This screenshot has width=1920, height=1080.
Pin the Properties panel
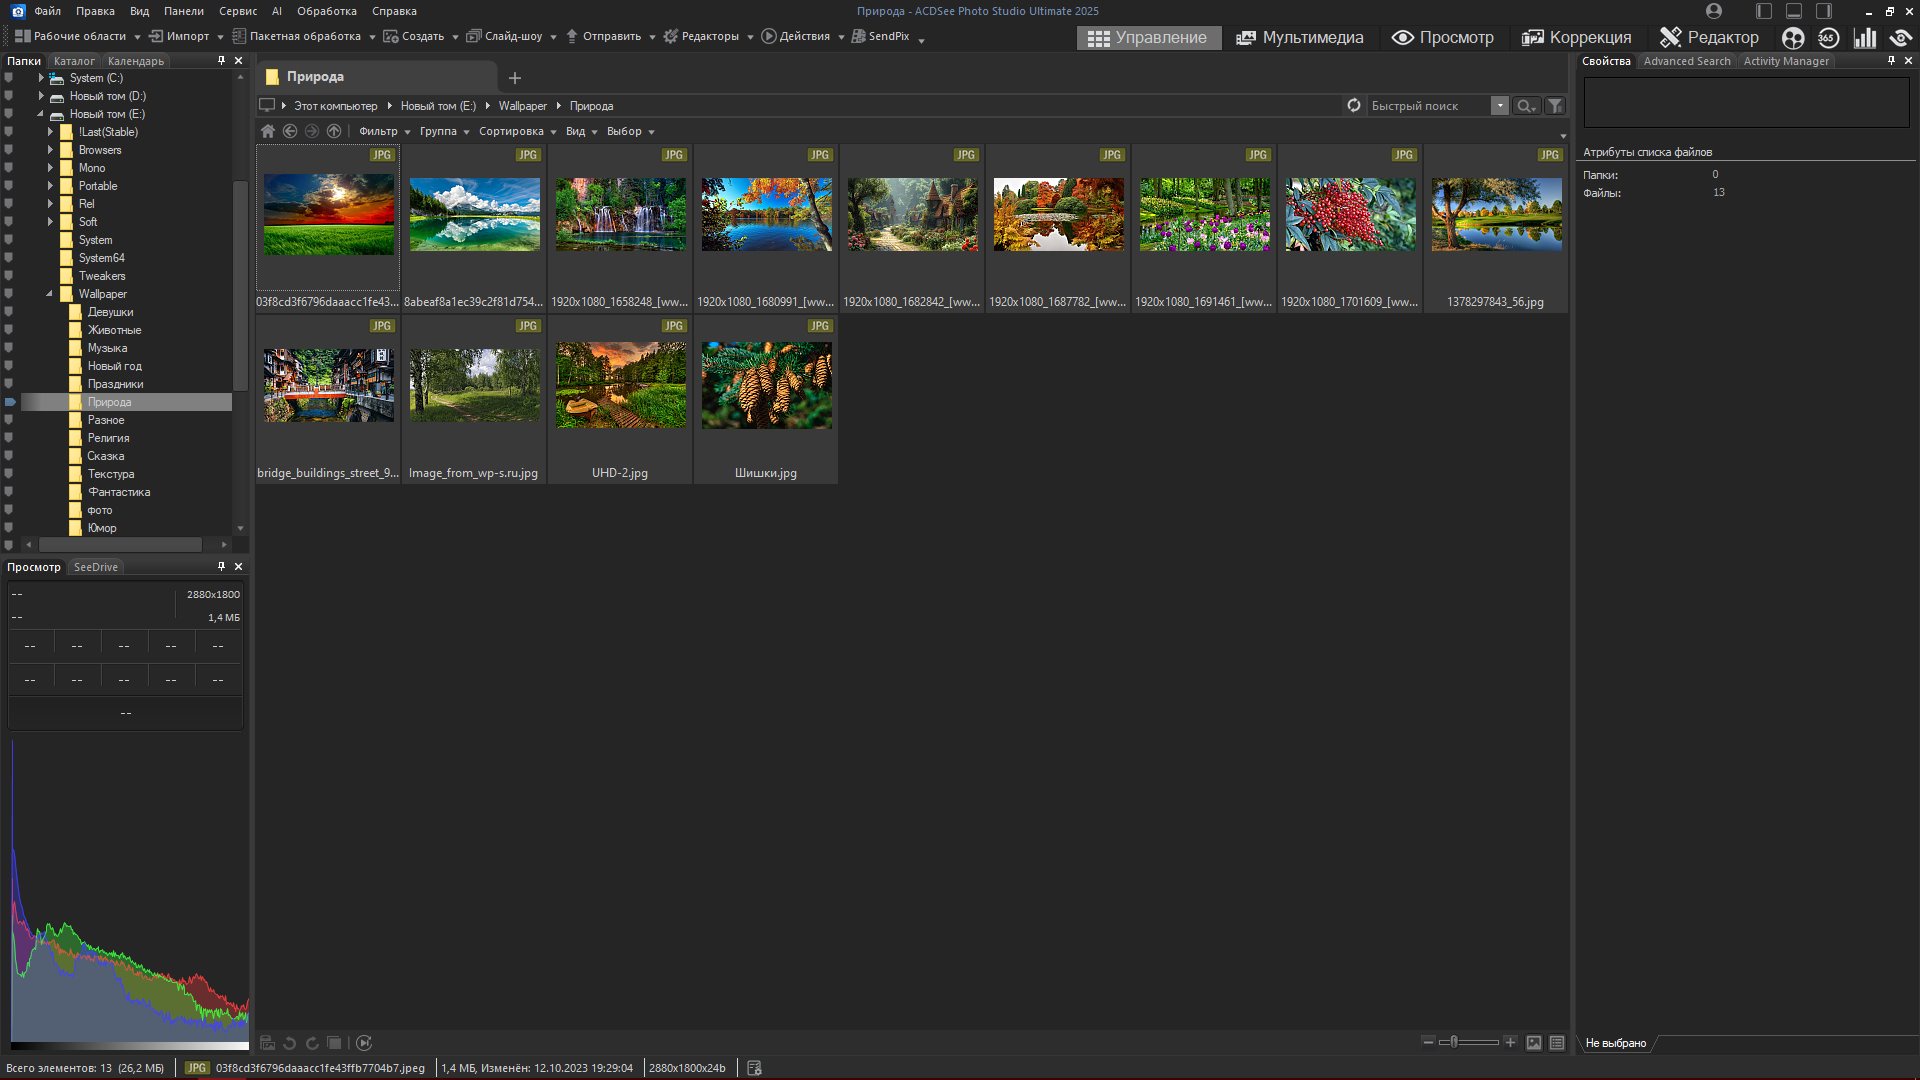(1890, 61)
